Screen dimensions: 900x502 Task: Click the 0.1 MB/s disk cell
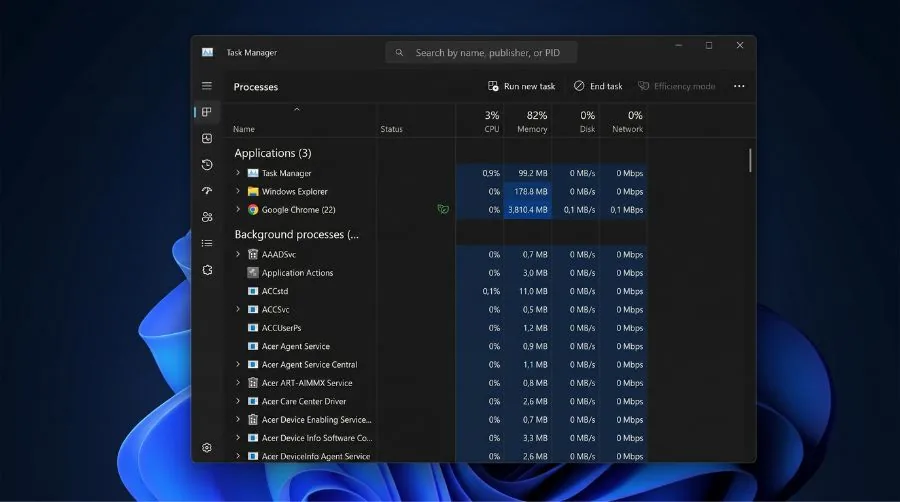pos(576,210)
